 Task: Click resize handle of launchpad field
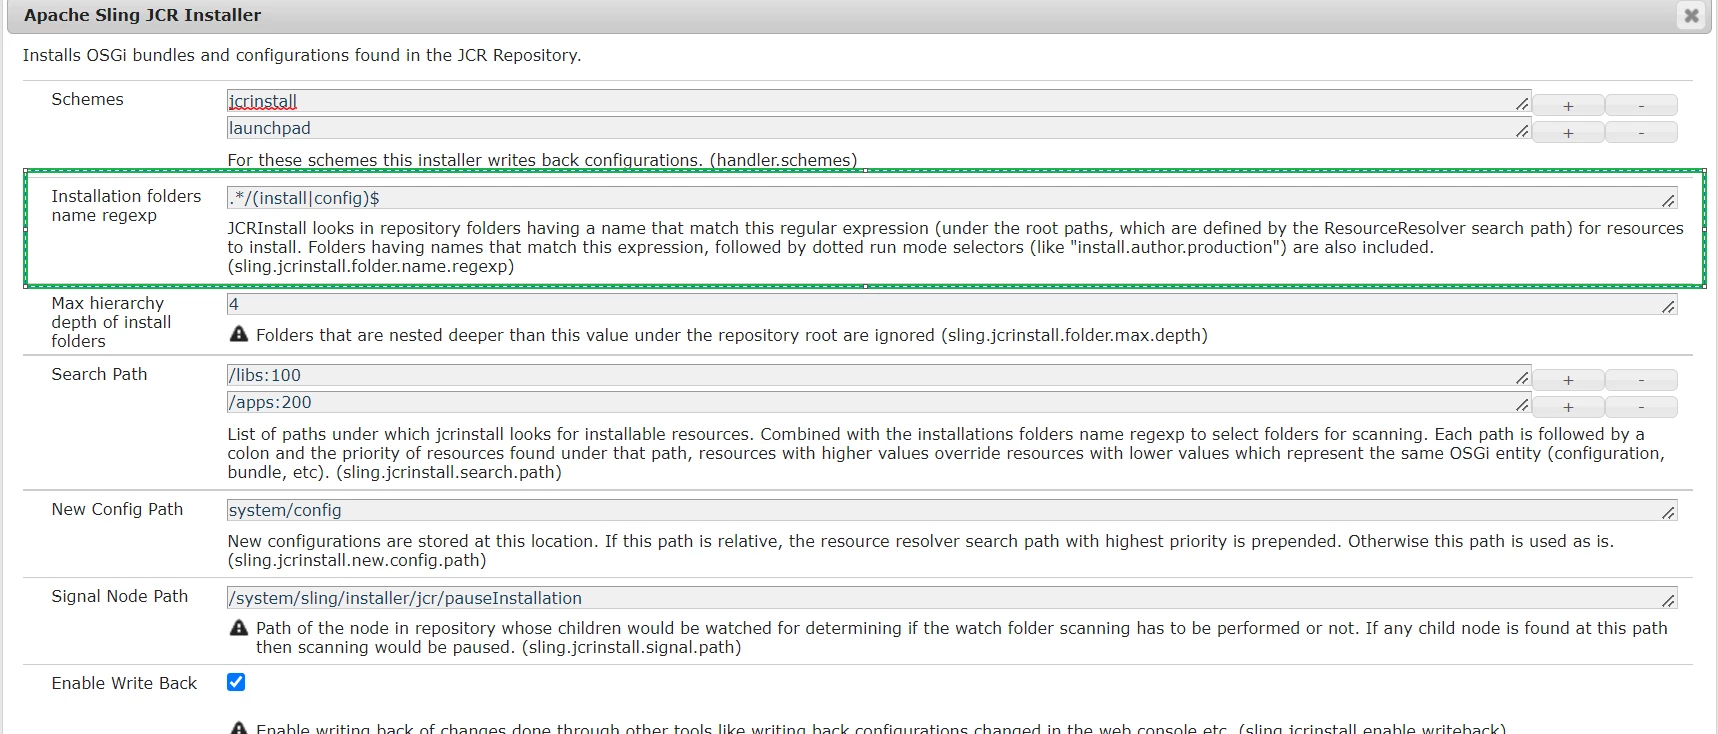[x=1522, y=131]
